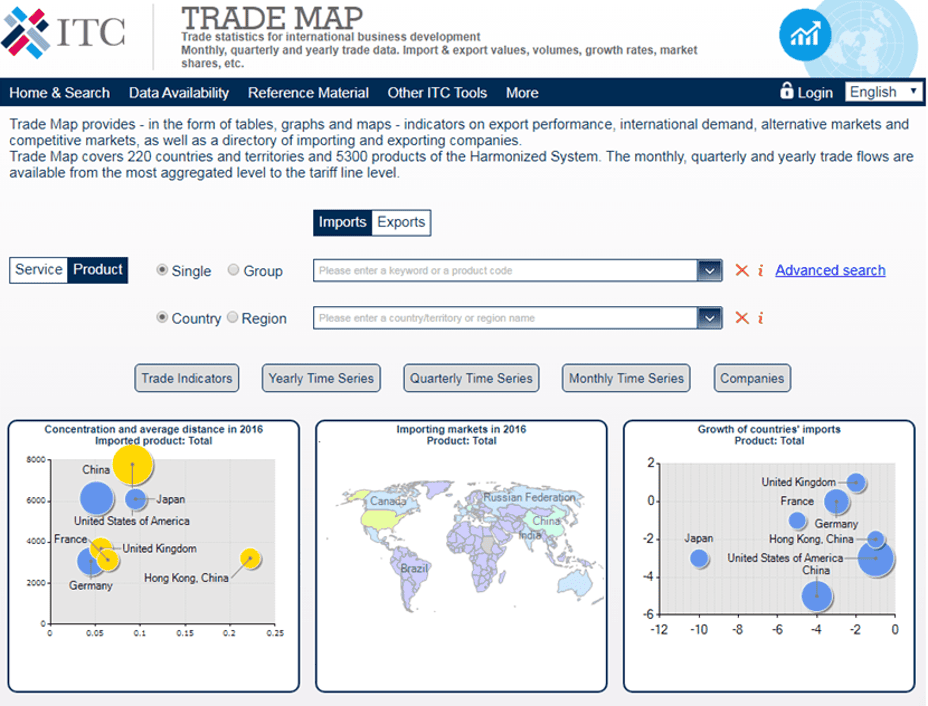Click the Hong Kong, China yellow bubble
The image size is (928, 706).
250,558
